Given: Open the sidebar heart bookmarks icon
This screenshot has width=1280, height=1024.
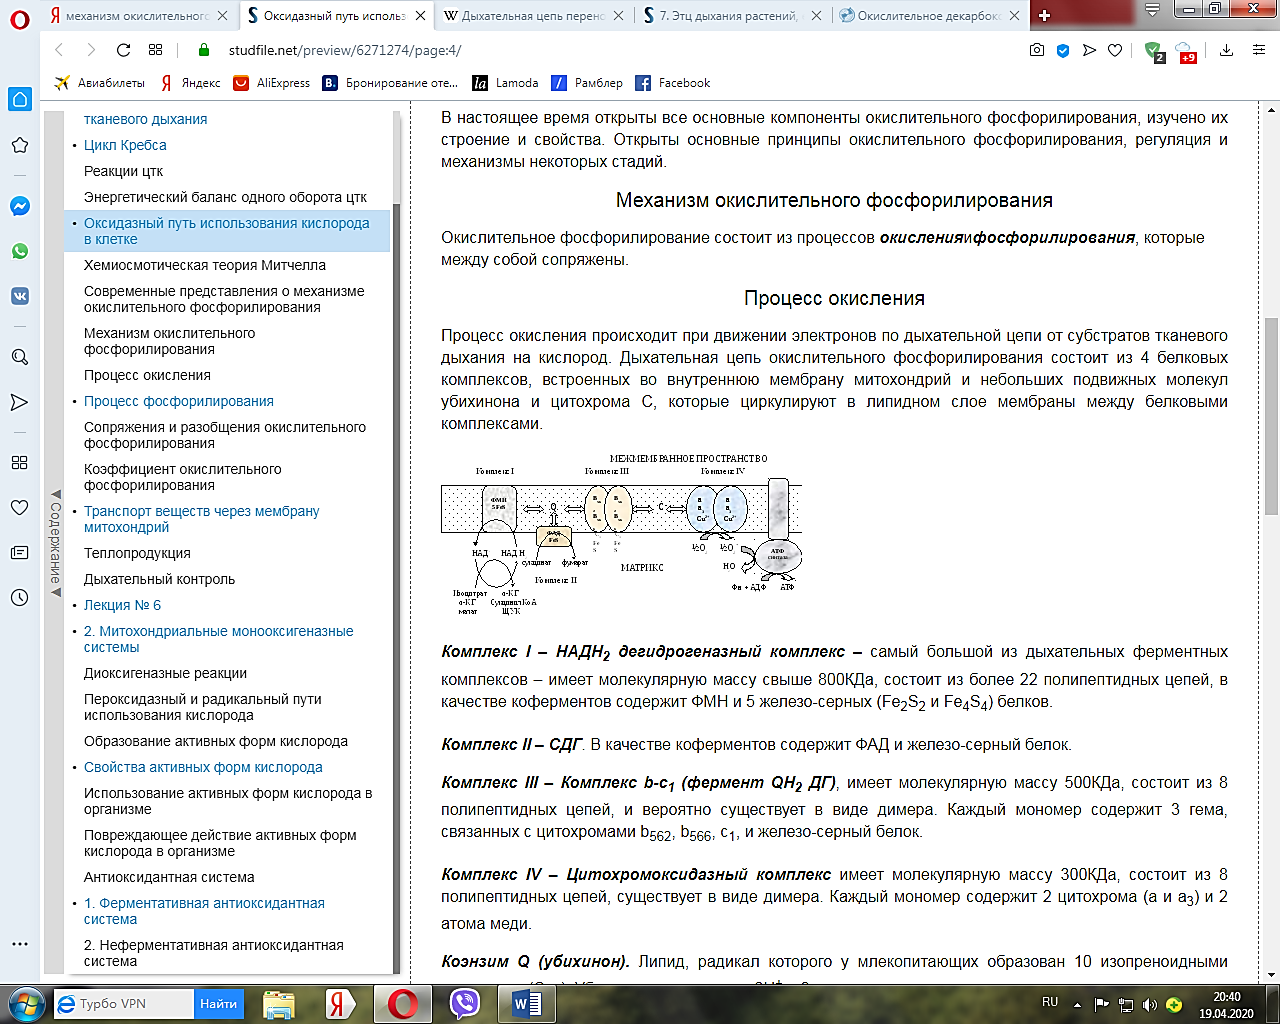Looking at the screenshot, I should pos(19,507).
